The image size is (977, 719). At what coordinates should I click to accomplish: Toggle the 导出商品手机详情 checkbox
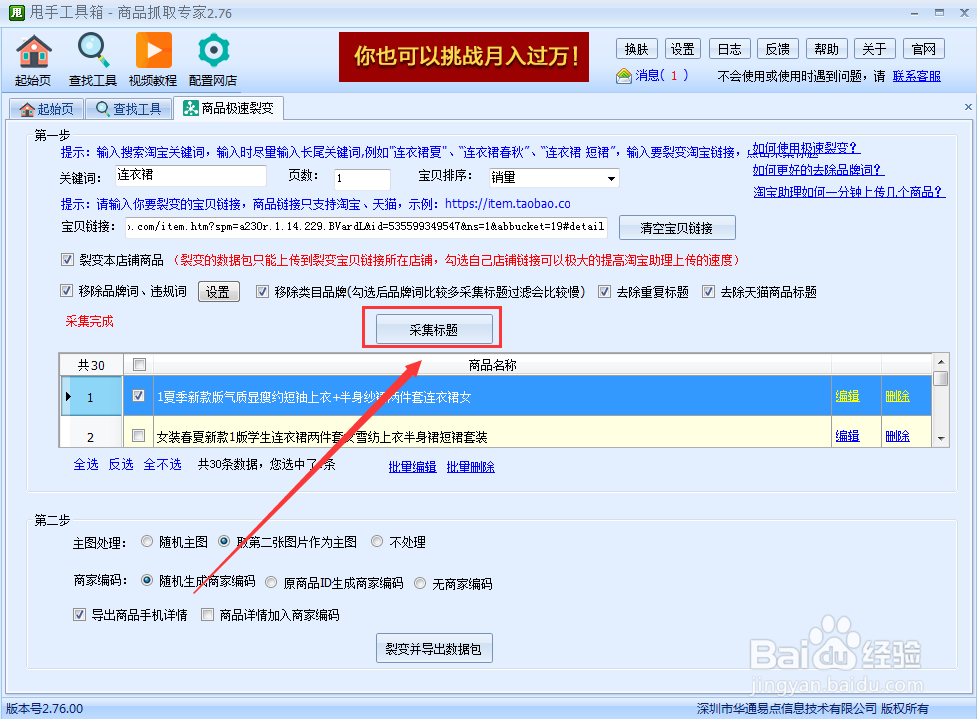click(80, 614)
